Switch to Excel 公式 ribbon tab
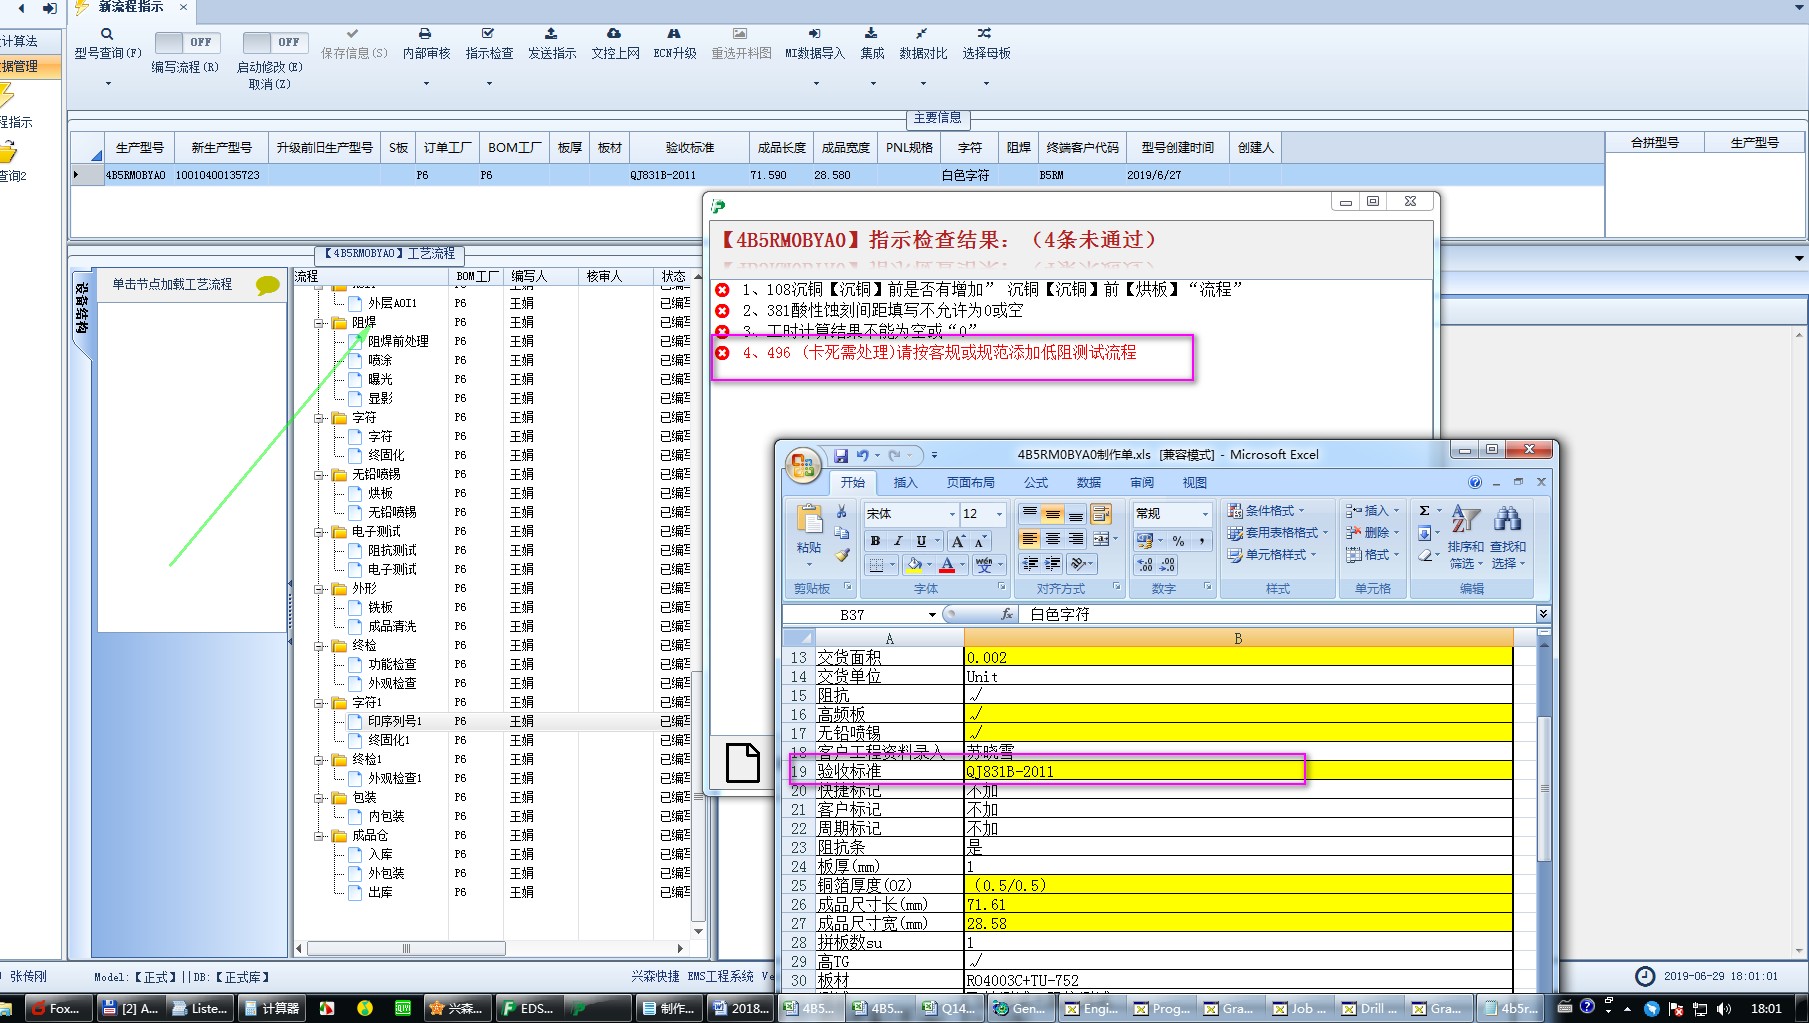The height and width of the screenshot is (1023, 1809). pyautogui.click(x=1036, y=483)
